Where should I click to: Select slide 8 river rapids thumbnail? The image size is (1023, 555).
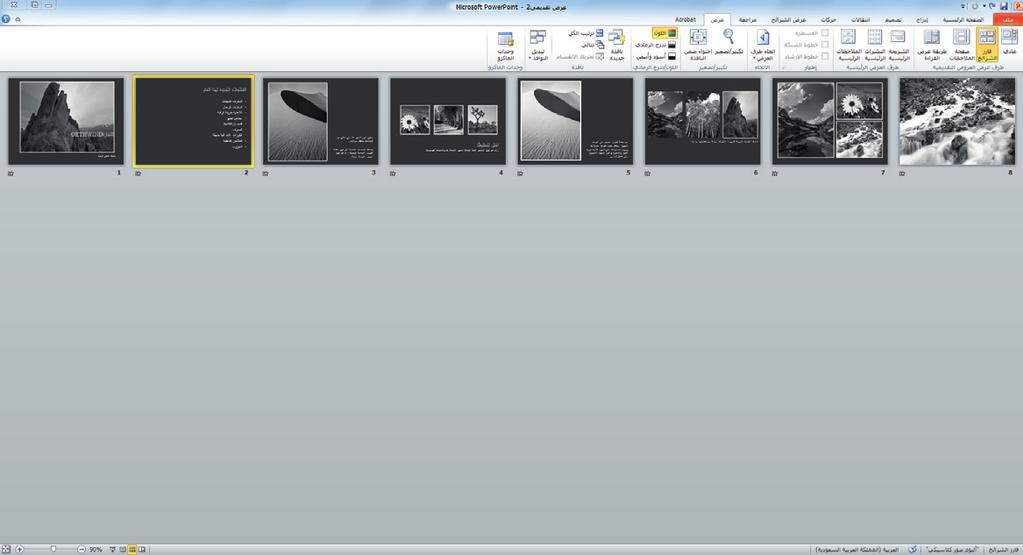pyautogui.click(x=957, y=121)
